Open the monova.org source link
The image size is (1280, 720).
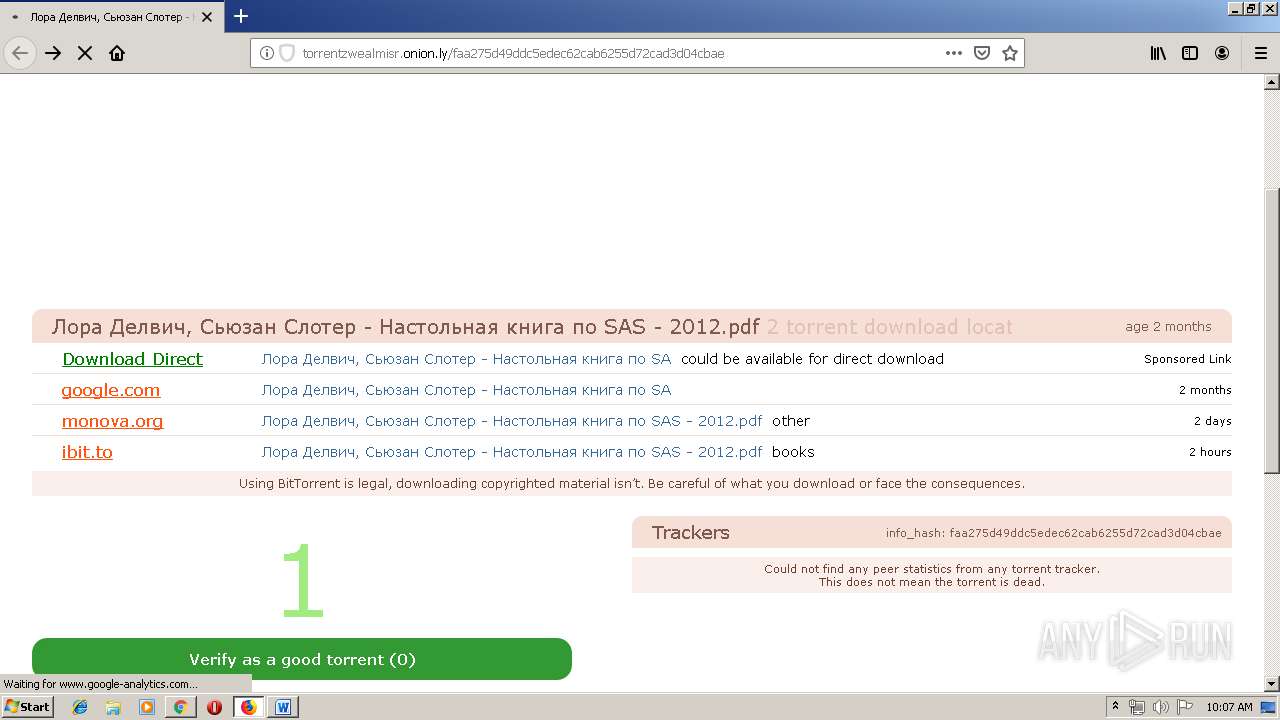112,421
